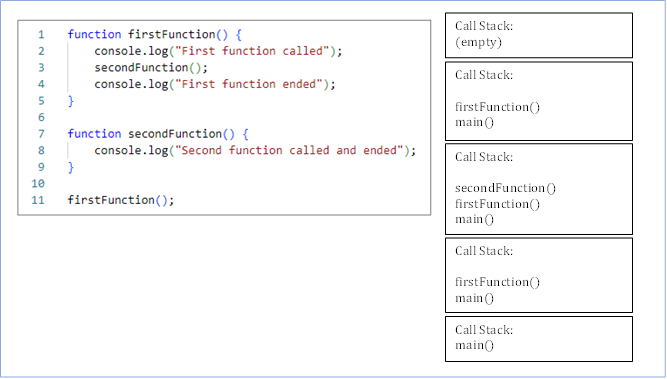
Task: Click 'Call Stack:' heading above 'secondFunction()'
Action: click(484, 157)
